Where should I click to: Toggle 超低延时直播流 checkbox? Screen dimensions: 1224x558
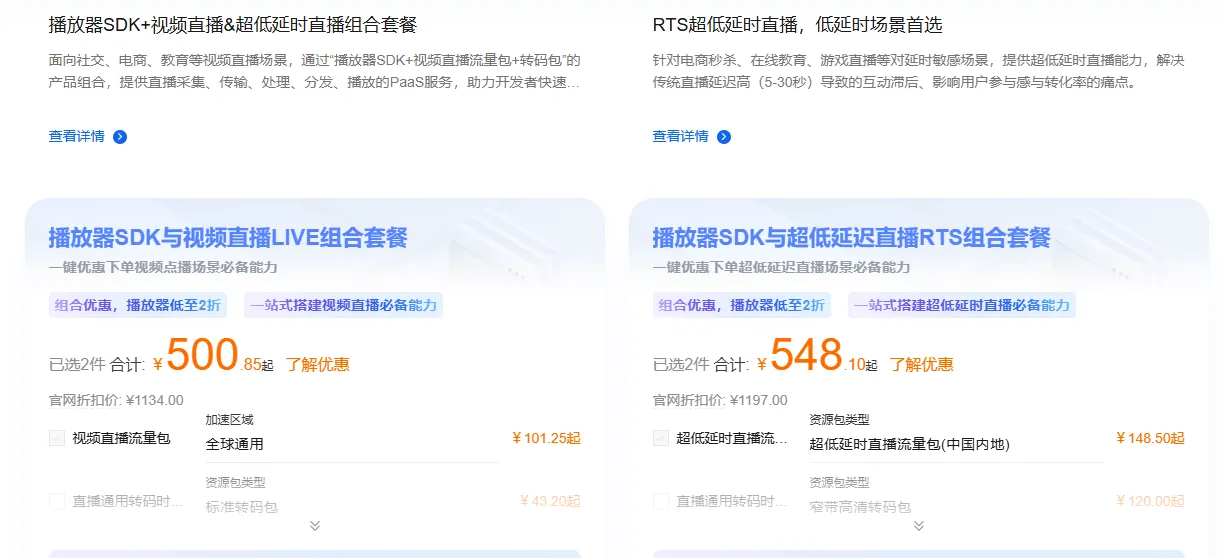(661, 438)
